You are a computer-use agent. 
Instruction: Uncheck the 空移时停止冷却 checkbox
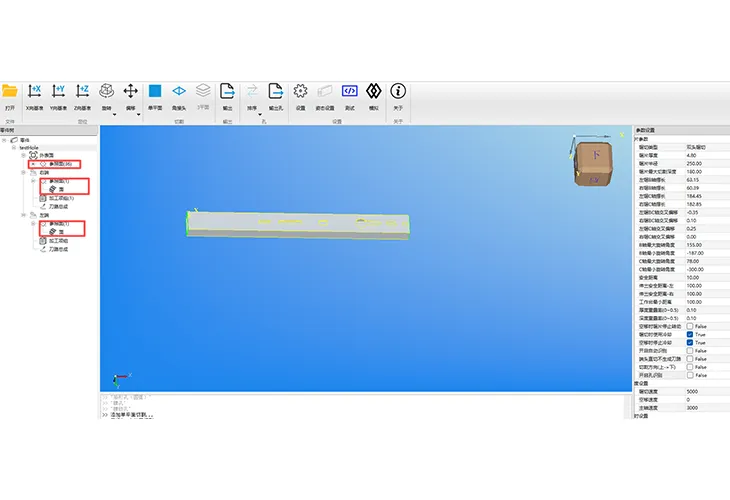pos(690,343)
